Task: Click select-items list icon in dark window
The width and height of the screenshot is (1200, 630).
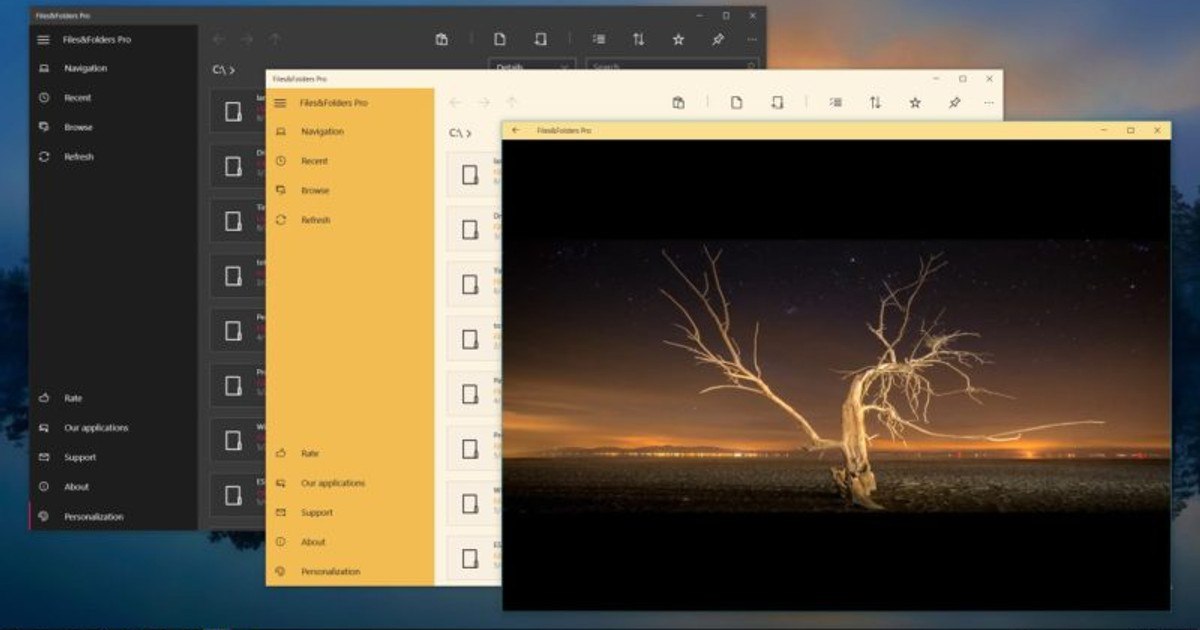Action: coord(599,40)
